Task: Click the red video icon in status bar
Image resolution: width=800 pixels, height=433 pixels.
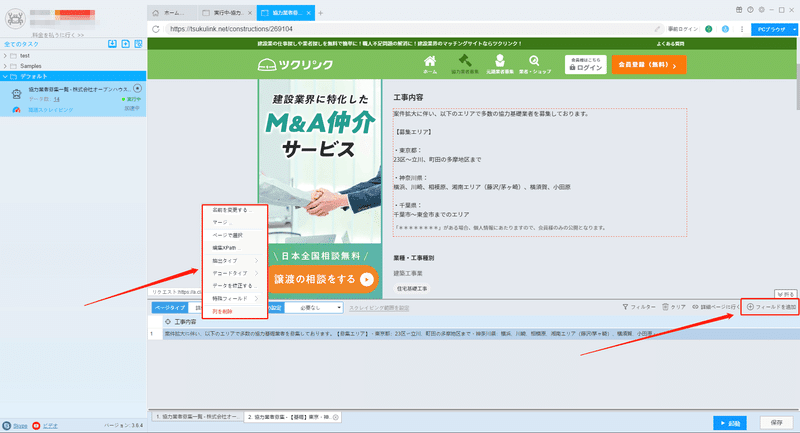Action: click(36, 425)
